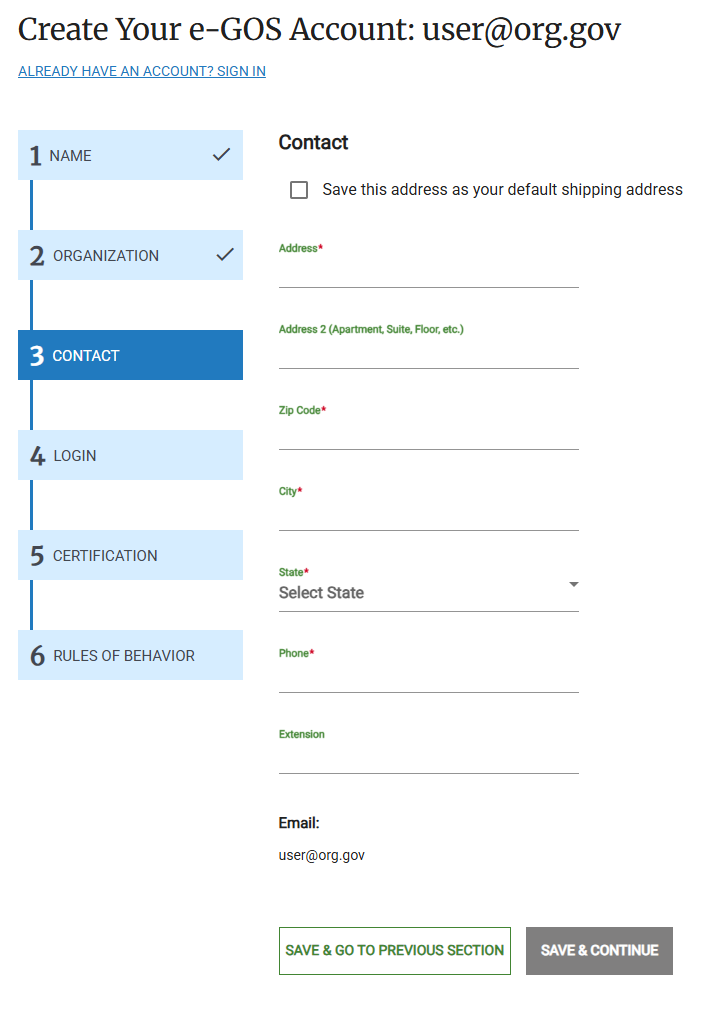Focus the Zip Code field

[428, 442]
